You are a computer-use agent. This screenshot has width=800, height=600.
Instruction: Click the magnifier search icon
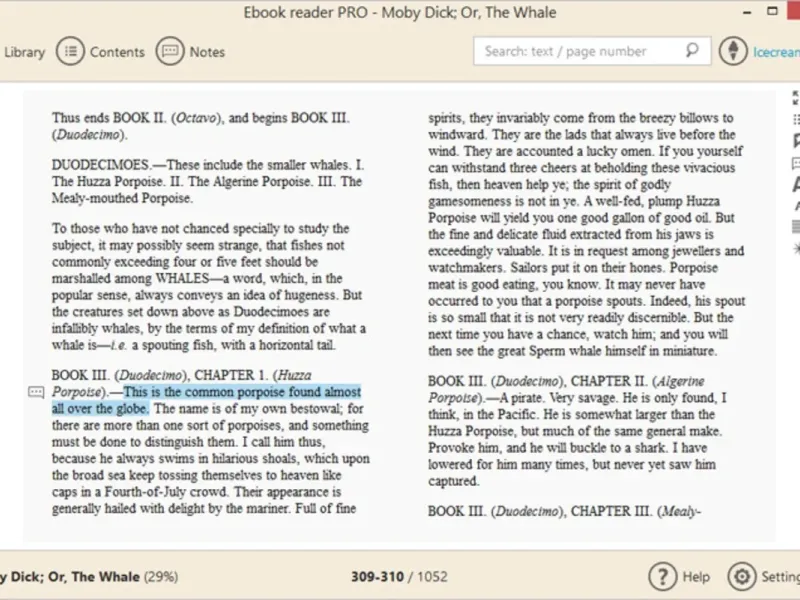pyautogui.click(x=692, y=51)
